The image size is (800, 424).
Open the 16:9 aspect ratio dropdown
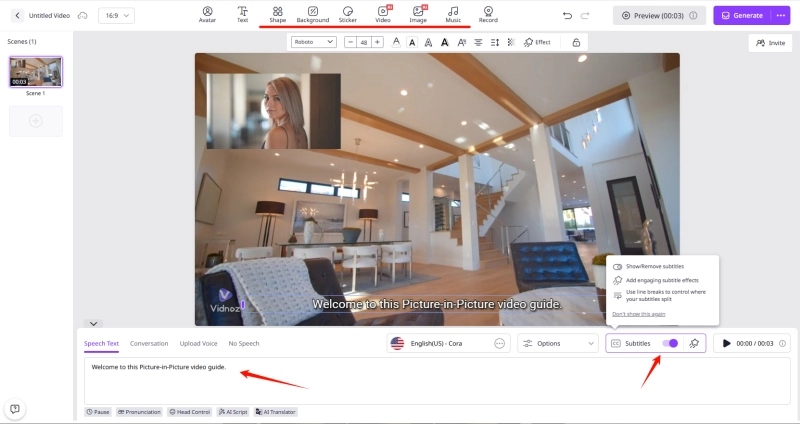[x=116, y=15]
